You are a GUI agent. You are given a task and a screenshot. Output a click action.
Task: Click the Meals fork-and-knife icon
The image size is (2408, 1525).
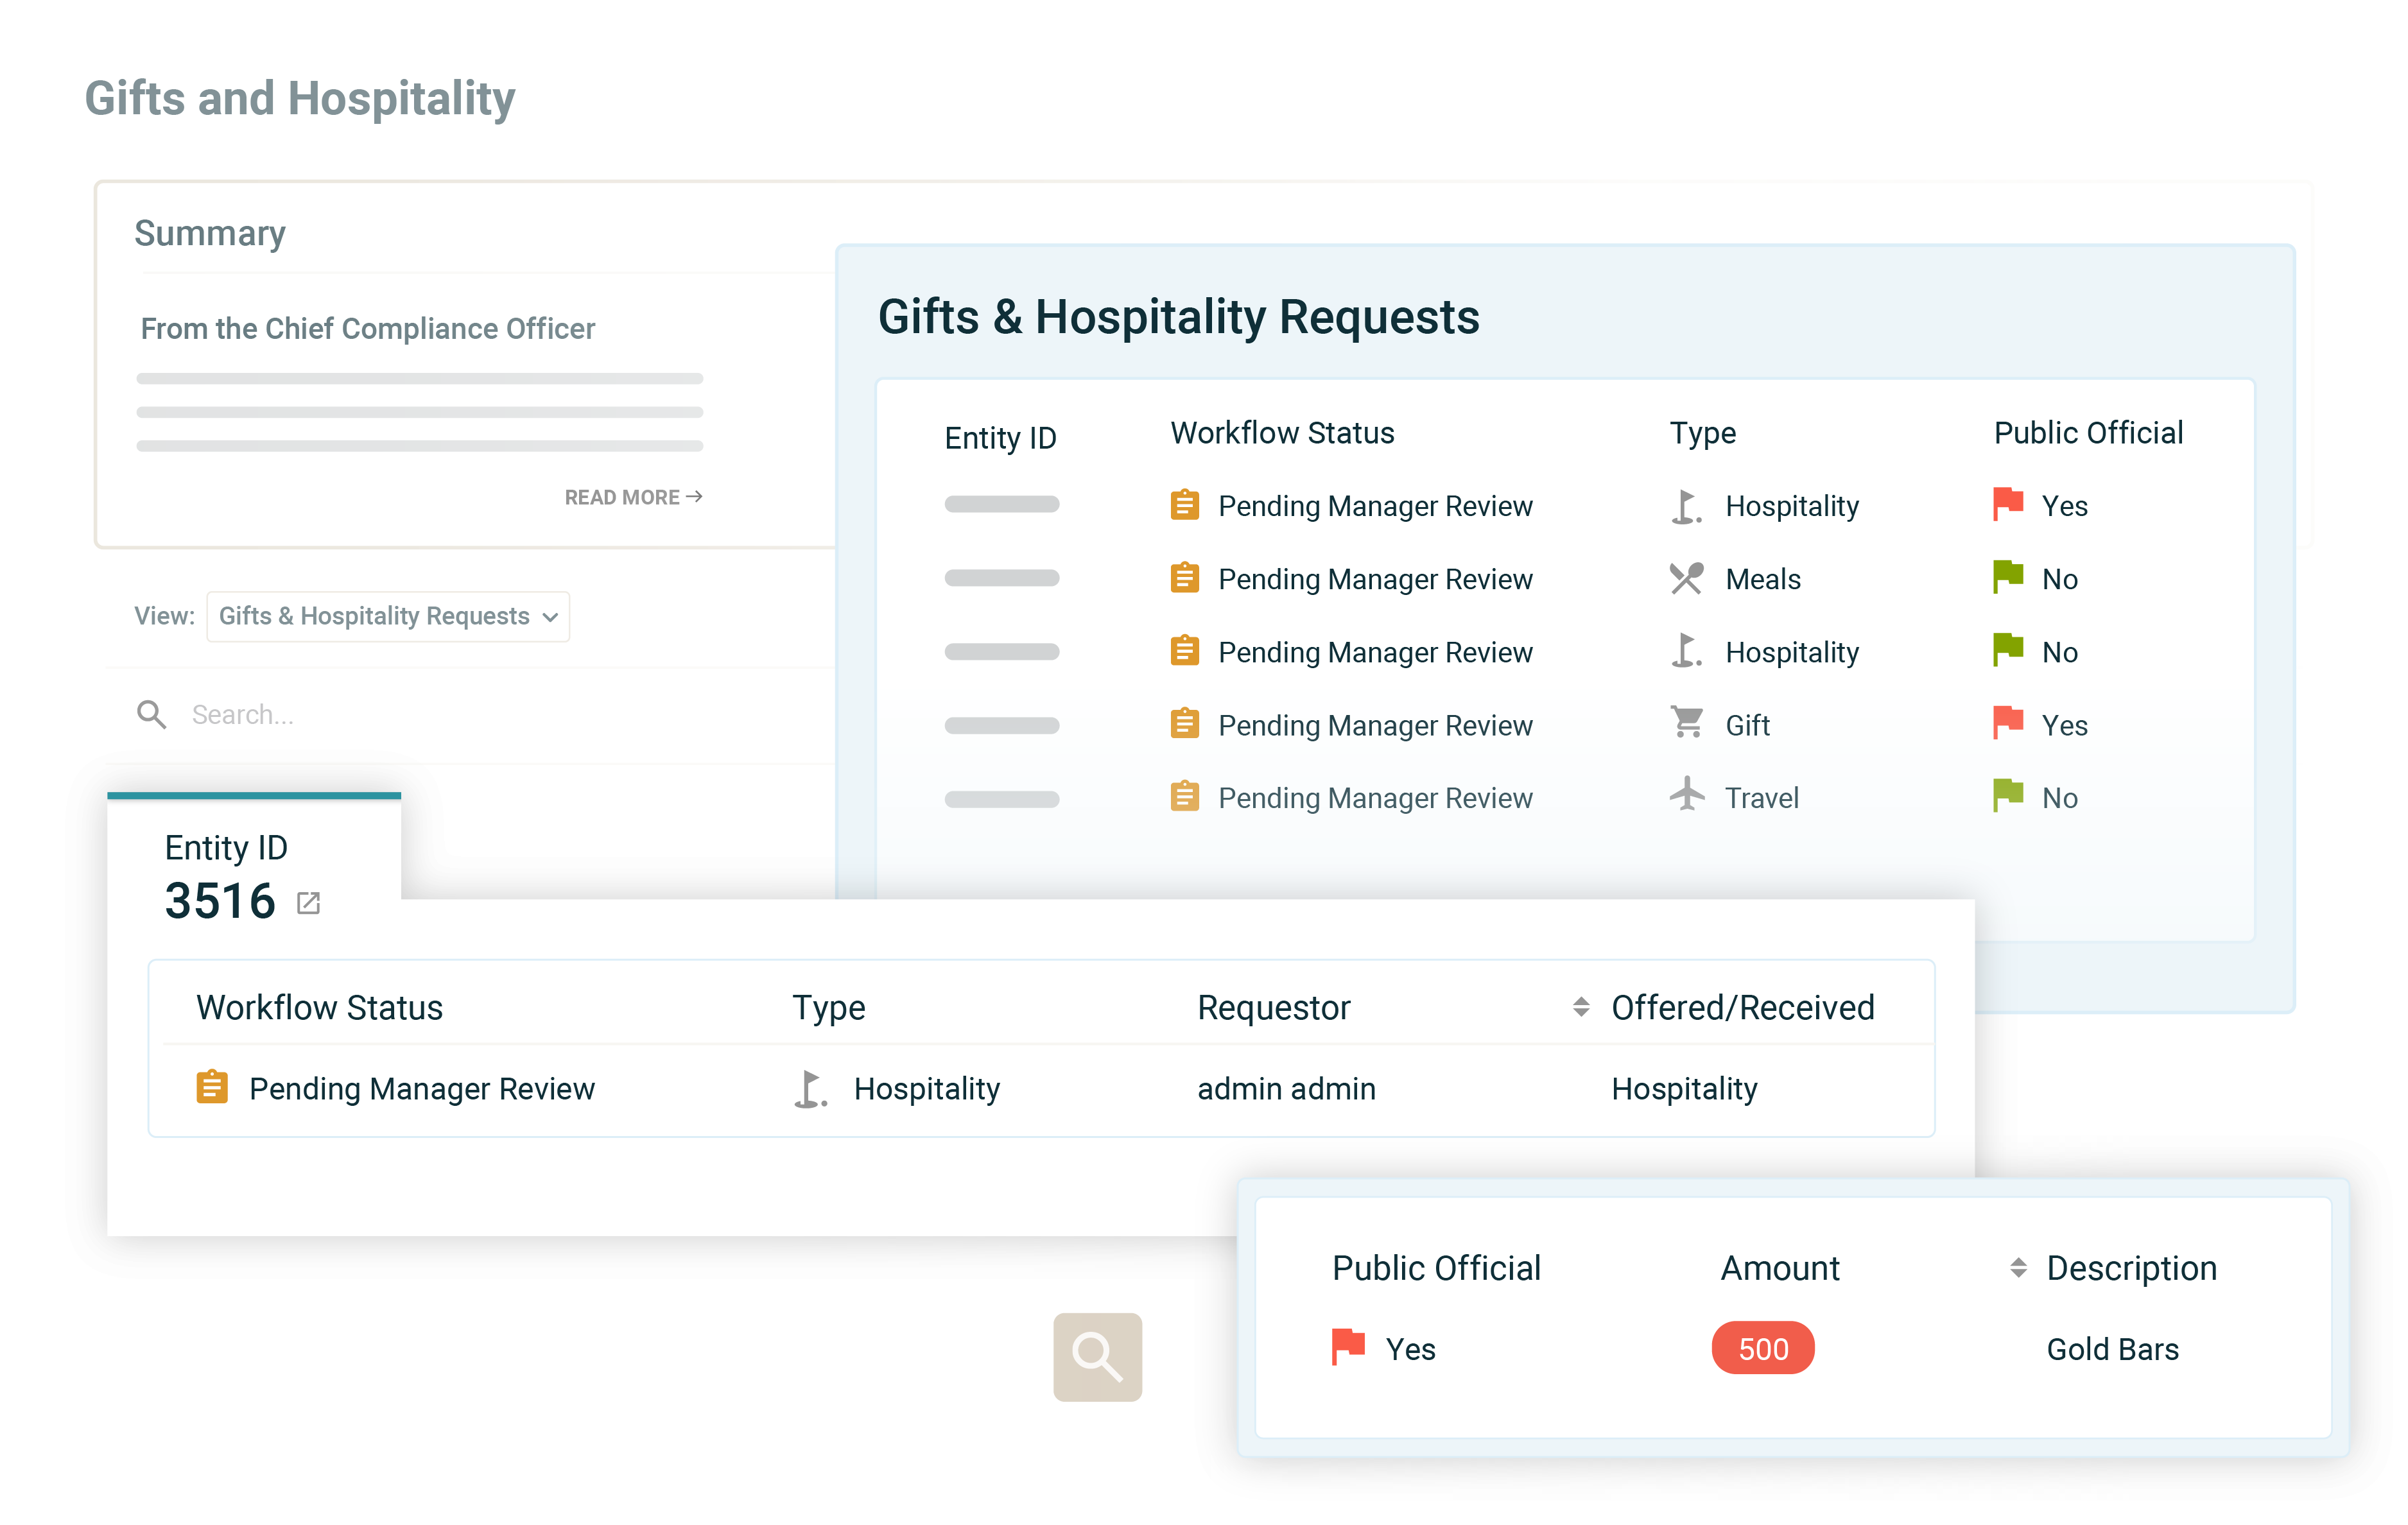tap(1686, 579)
